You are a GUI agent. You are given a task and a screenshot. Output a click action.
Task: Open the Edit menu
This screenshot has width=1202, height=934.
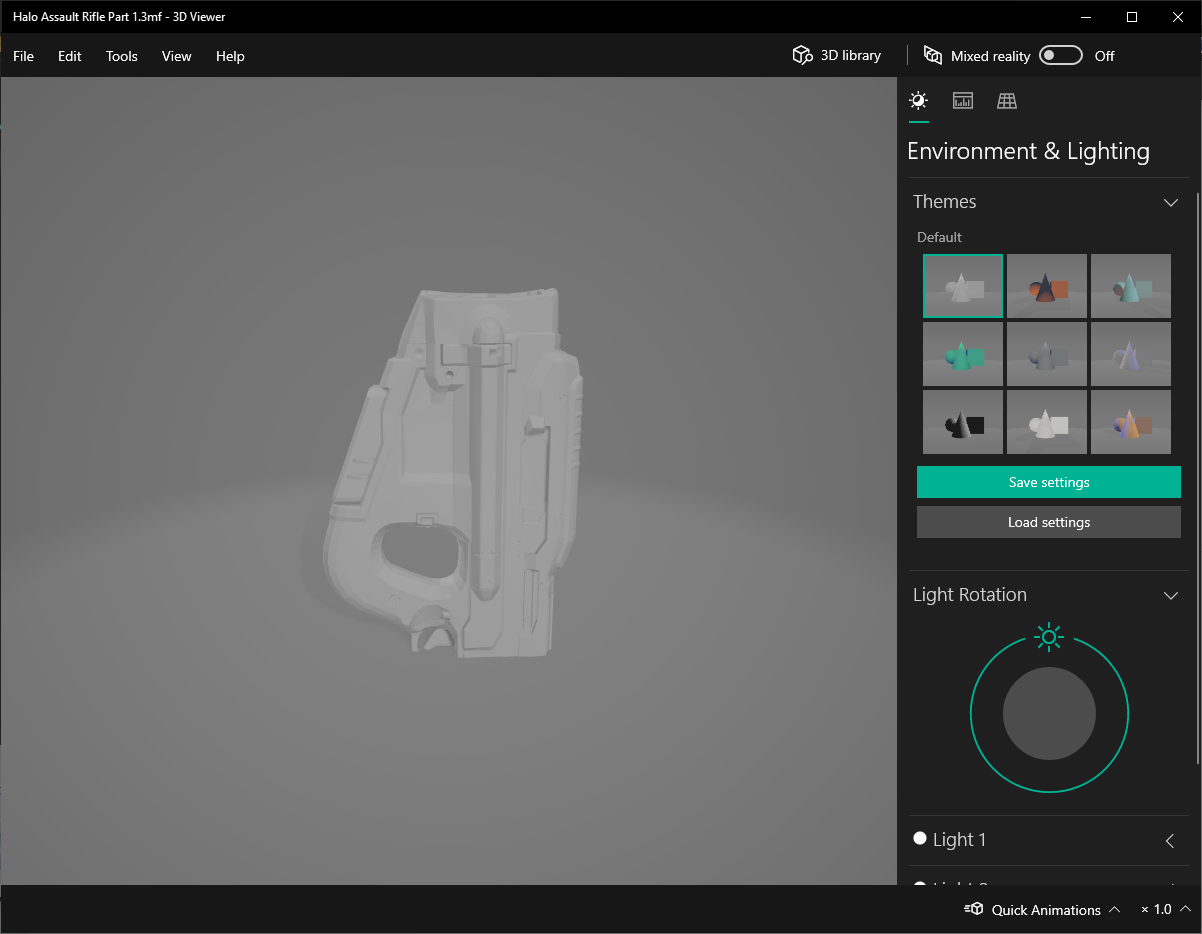tap(70, 56)
